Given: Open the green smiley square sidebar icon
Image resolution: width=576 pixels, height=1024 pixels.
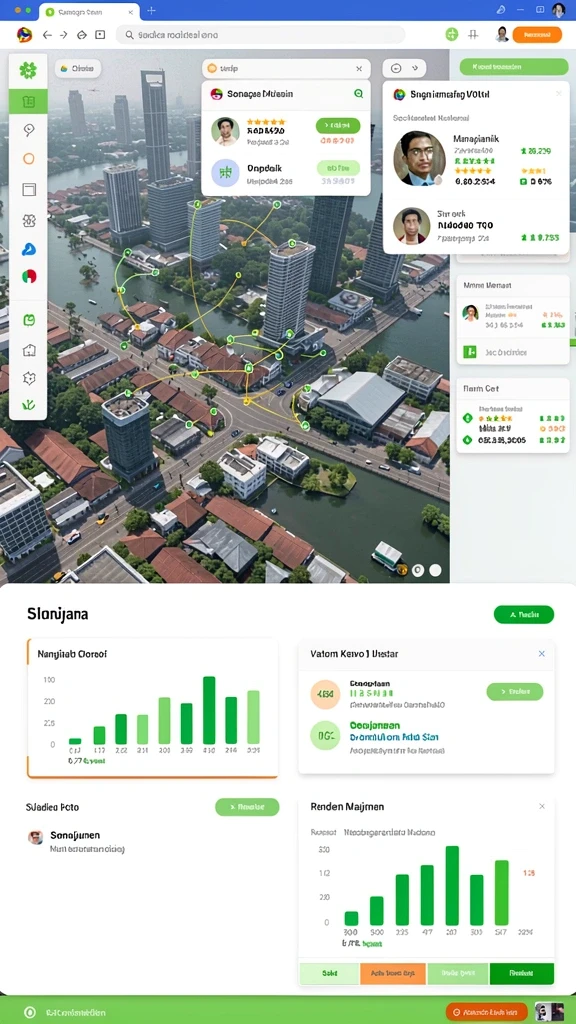Looking at the screenshot, I should (29, 321).
